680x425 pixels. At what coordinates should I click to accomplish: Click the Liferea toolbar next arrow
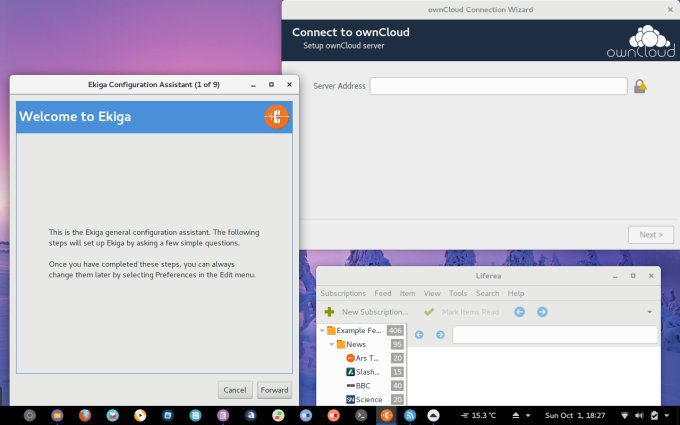pos(542,312)
